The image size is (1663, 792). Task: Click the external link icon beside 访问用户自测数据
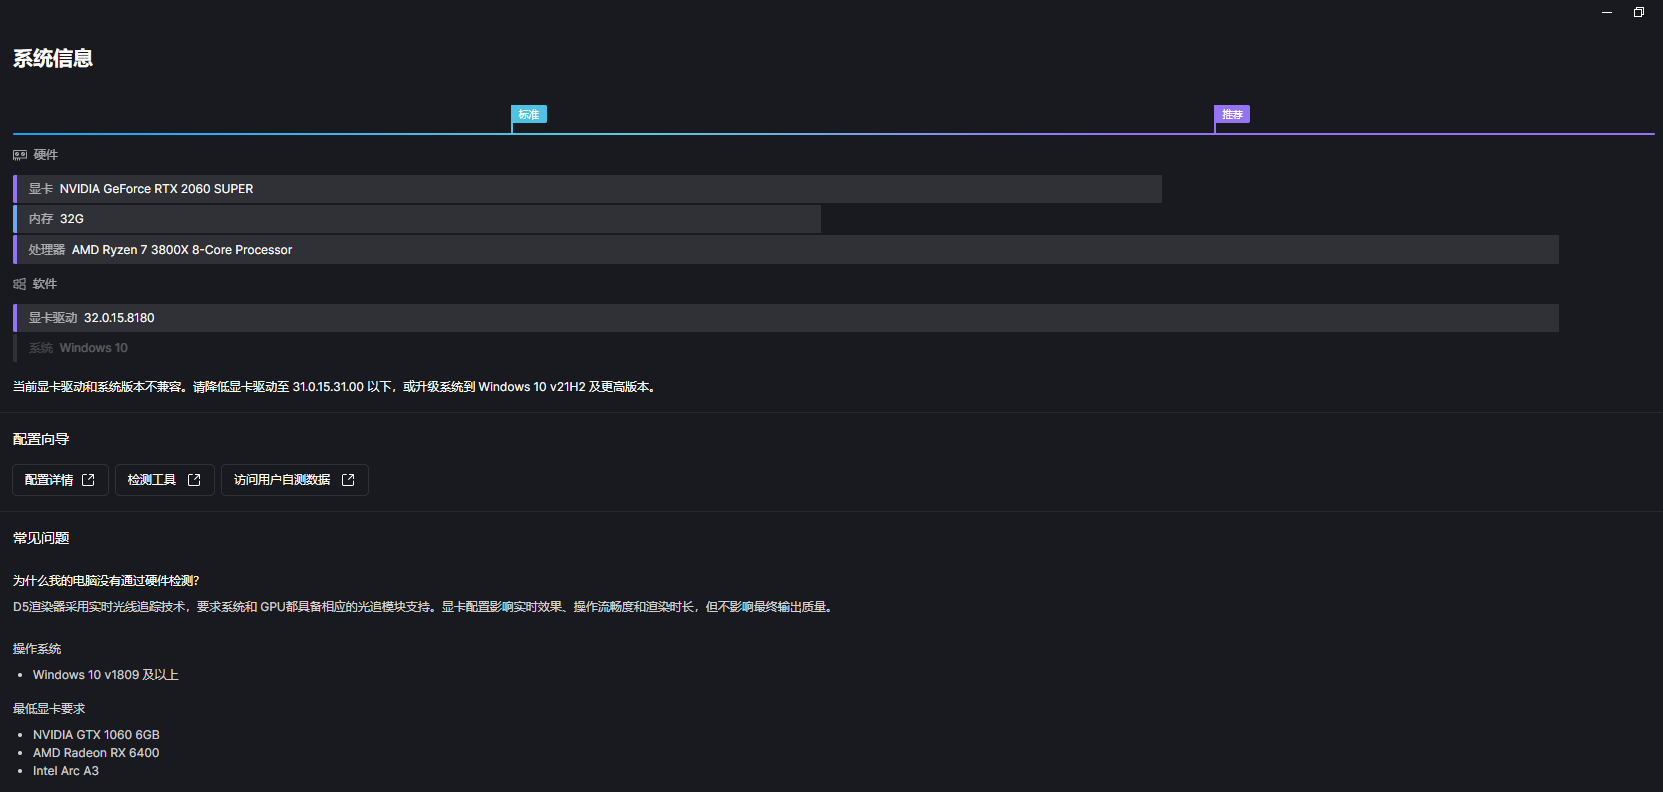pos(348,480)
